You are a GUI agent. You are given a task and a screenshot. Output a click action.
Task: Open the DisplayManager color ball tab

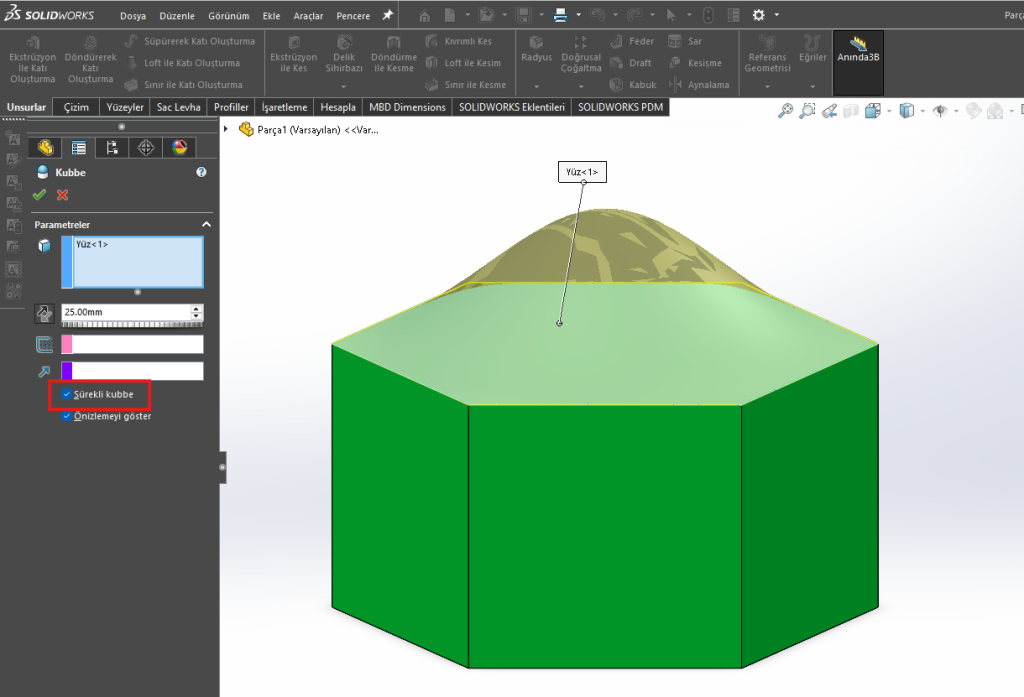point(179,148)
